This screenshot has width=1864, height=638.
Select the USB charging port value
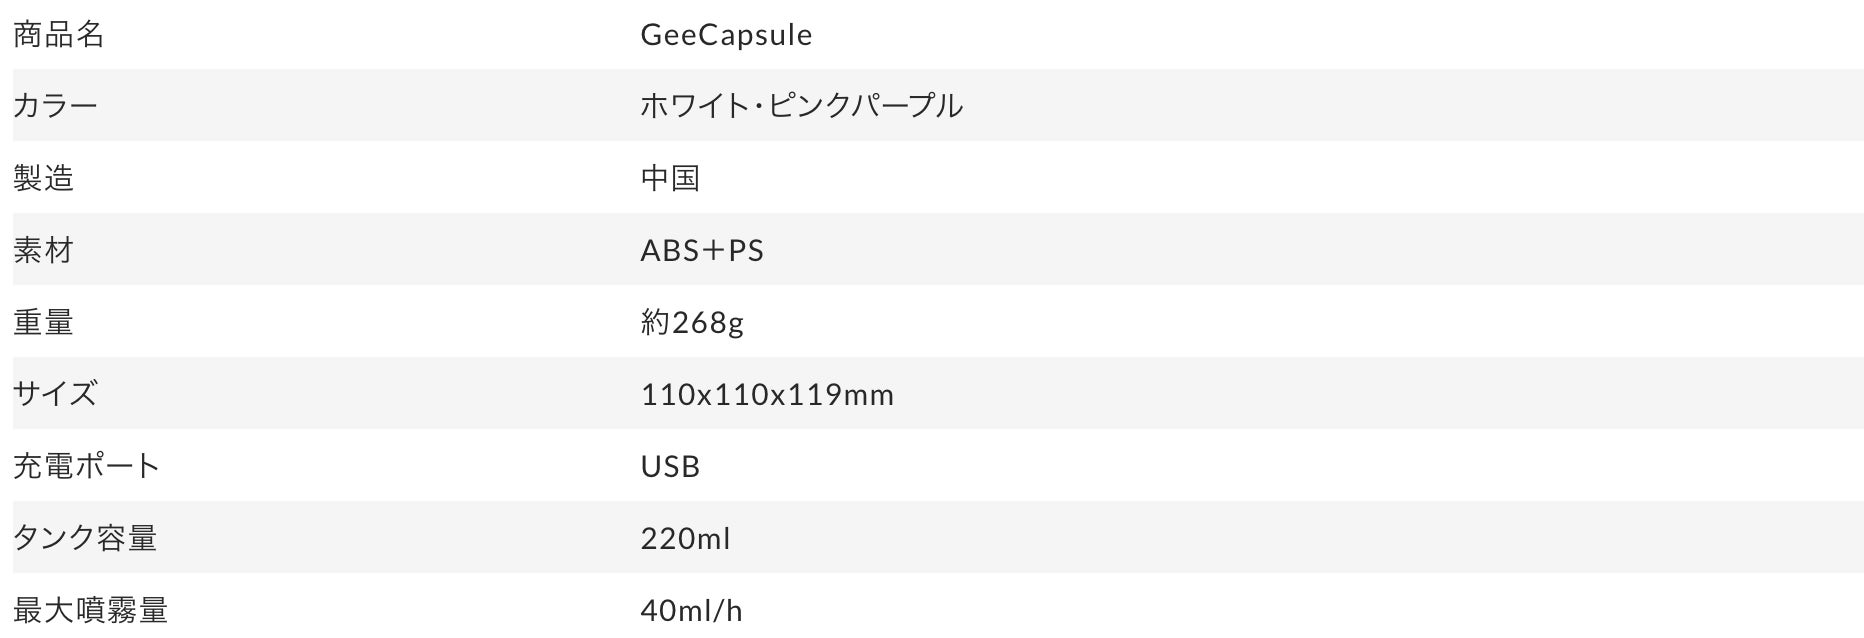point(670,466)
